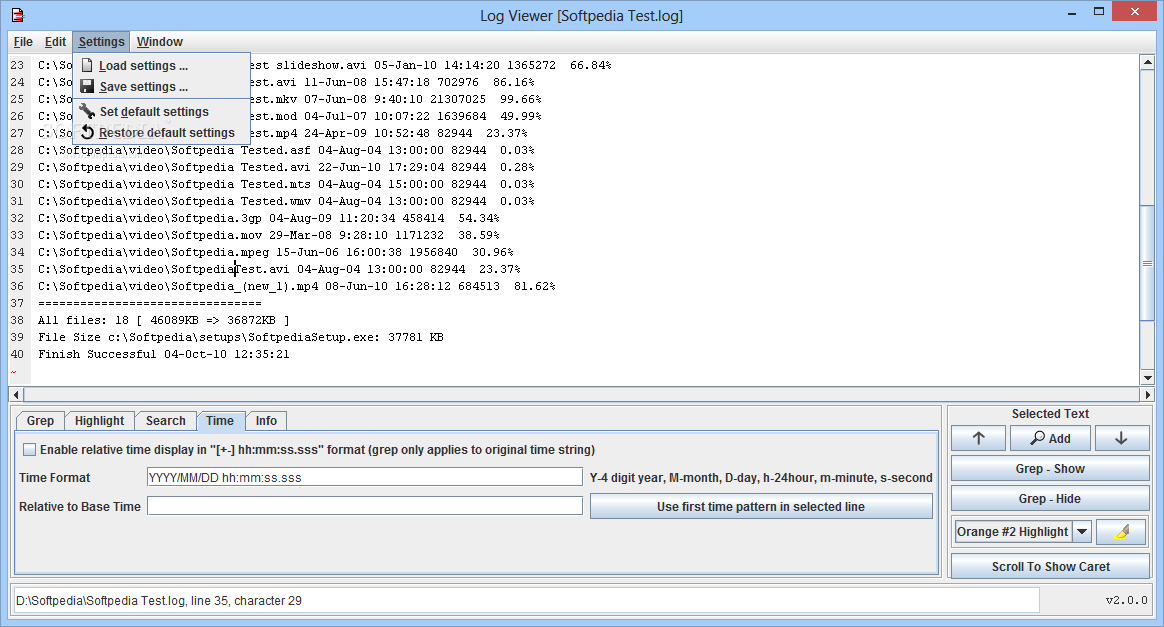Click the status bar file path text

pyautogui.click(x=159, y=600)
